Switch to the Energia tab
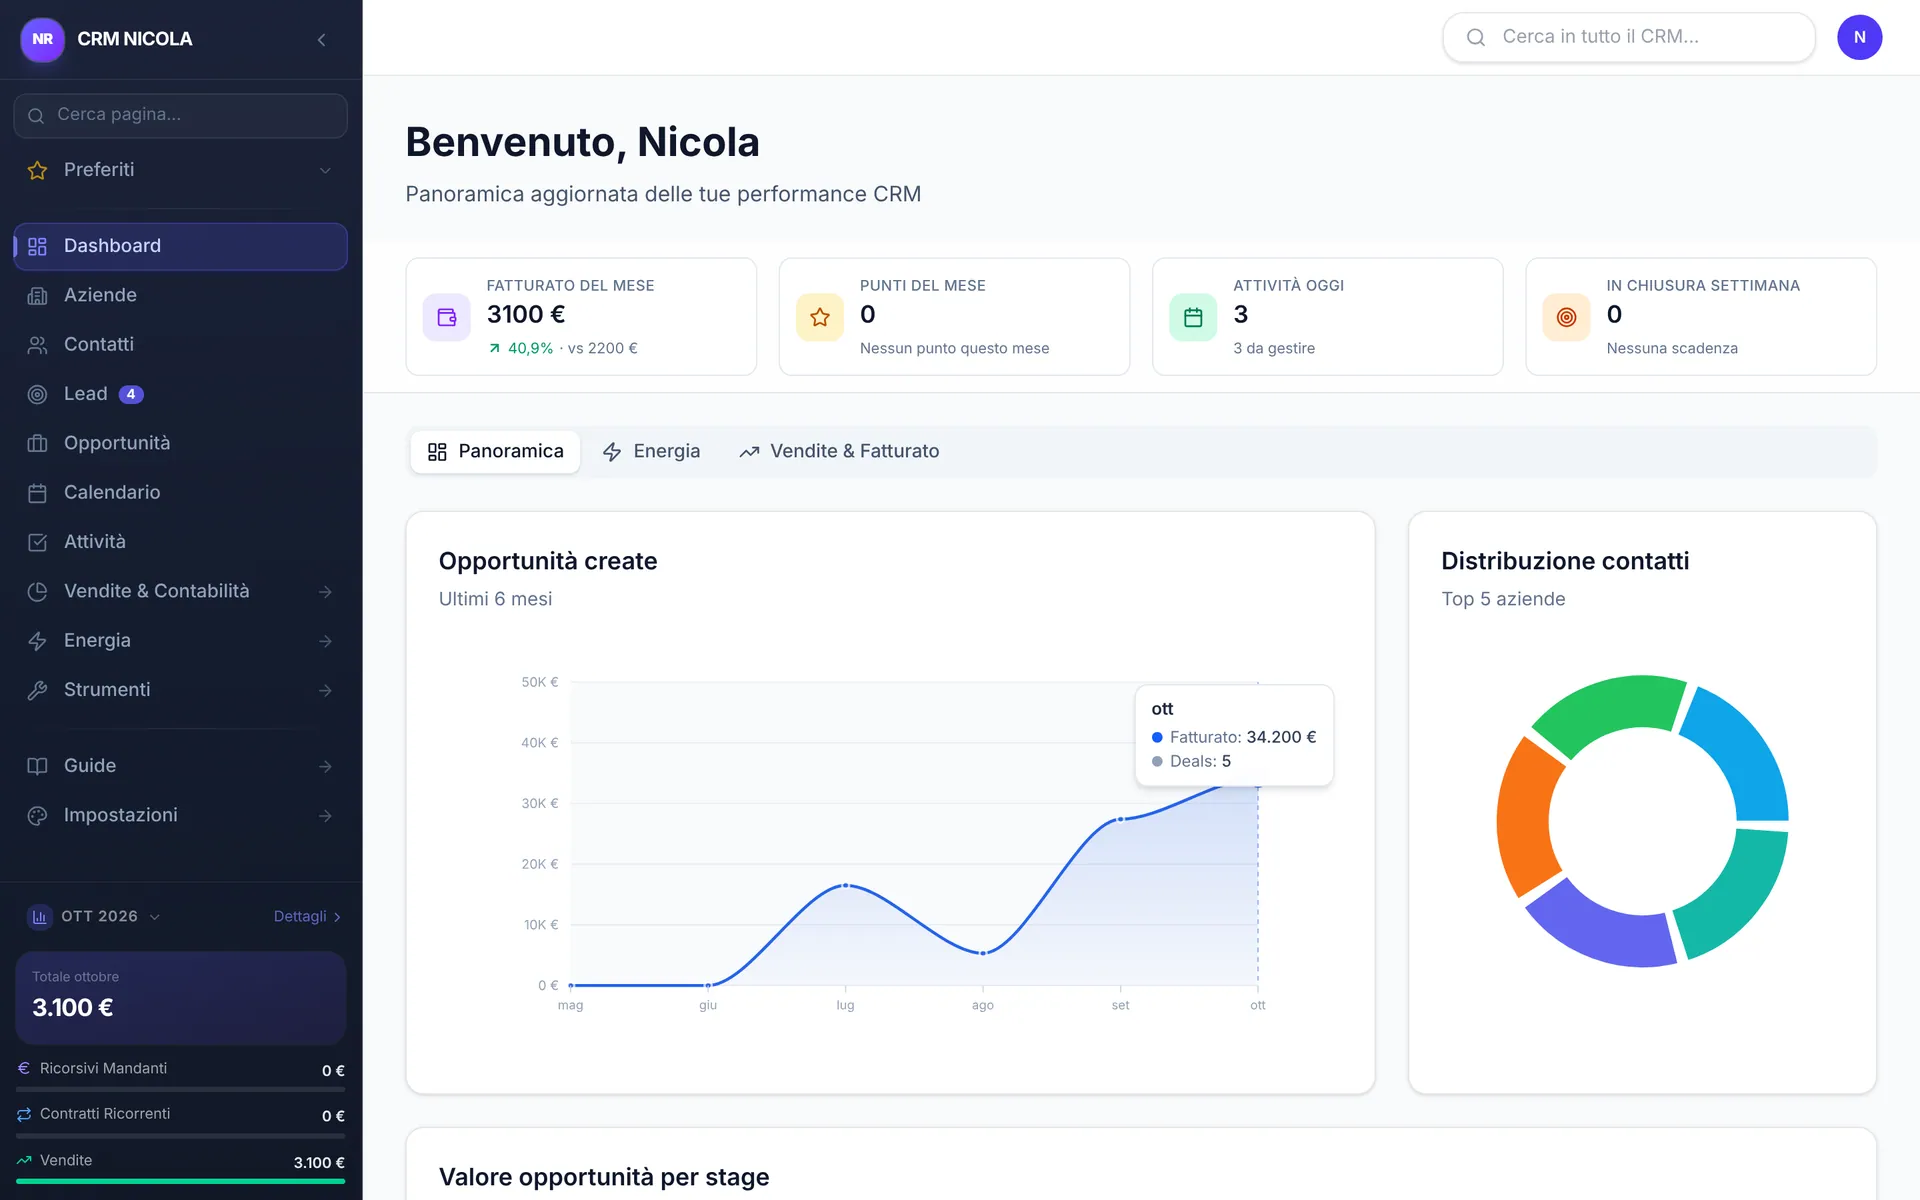Screen dimensions: 1920x1200 pyautogui.click(x=651, y=452)
